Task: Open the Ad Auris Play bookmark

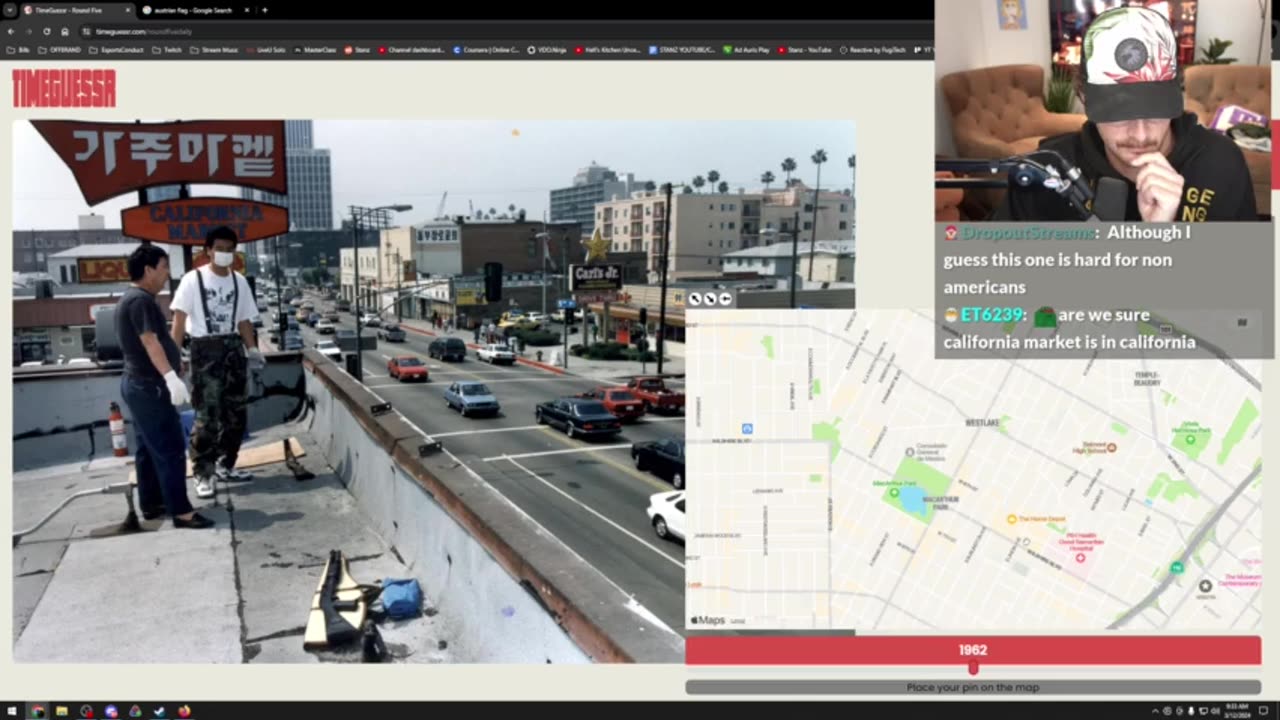Action: tap(746, 49)
